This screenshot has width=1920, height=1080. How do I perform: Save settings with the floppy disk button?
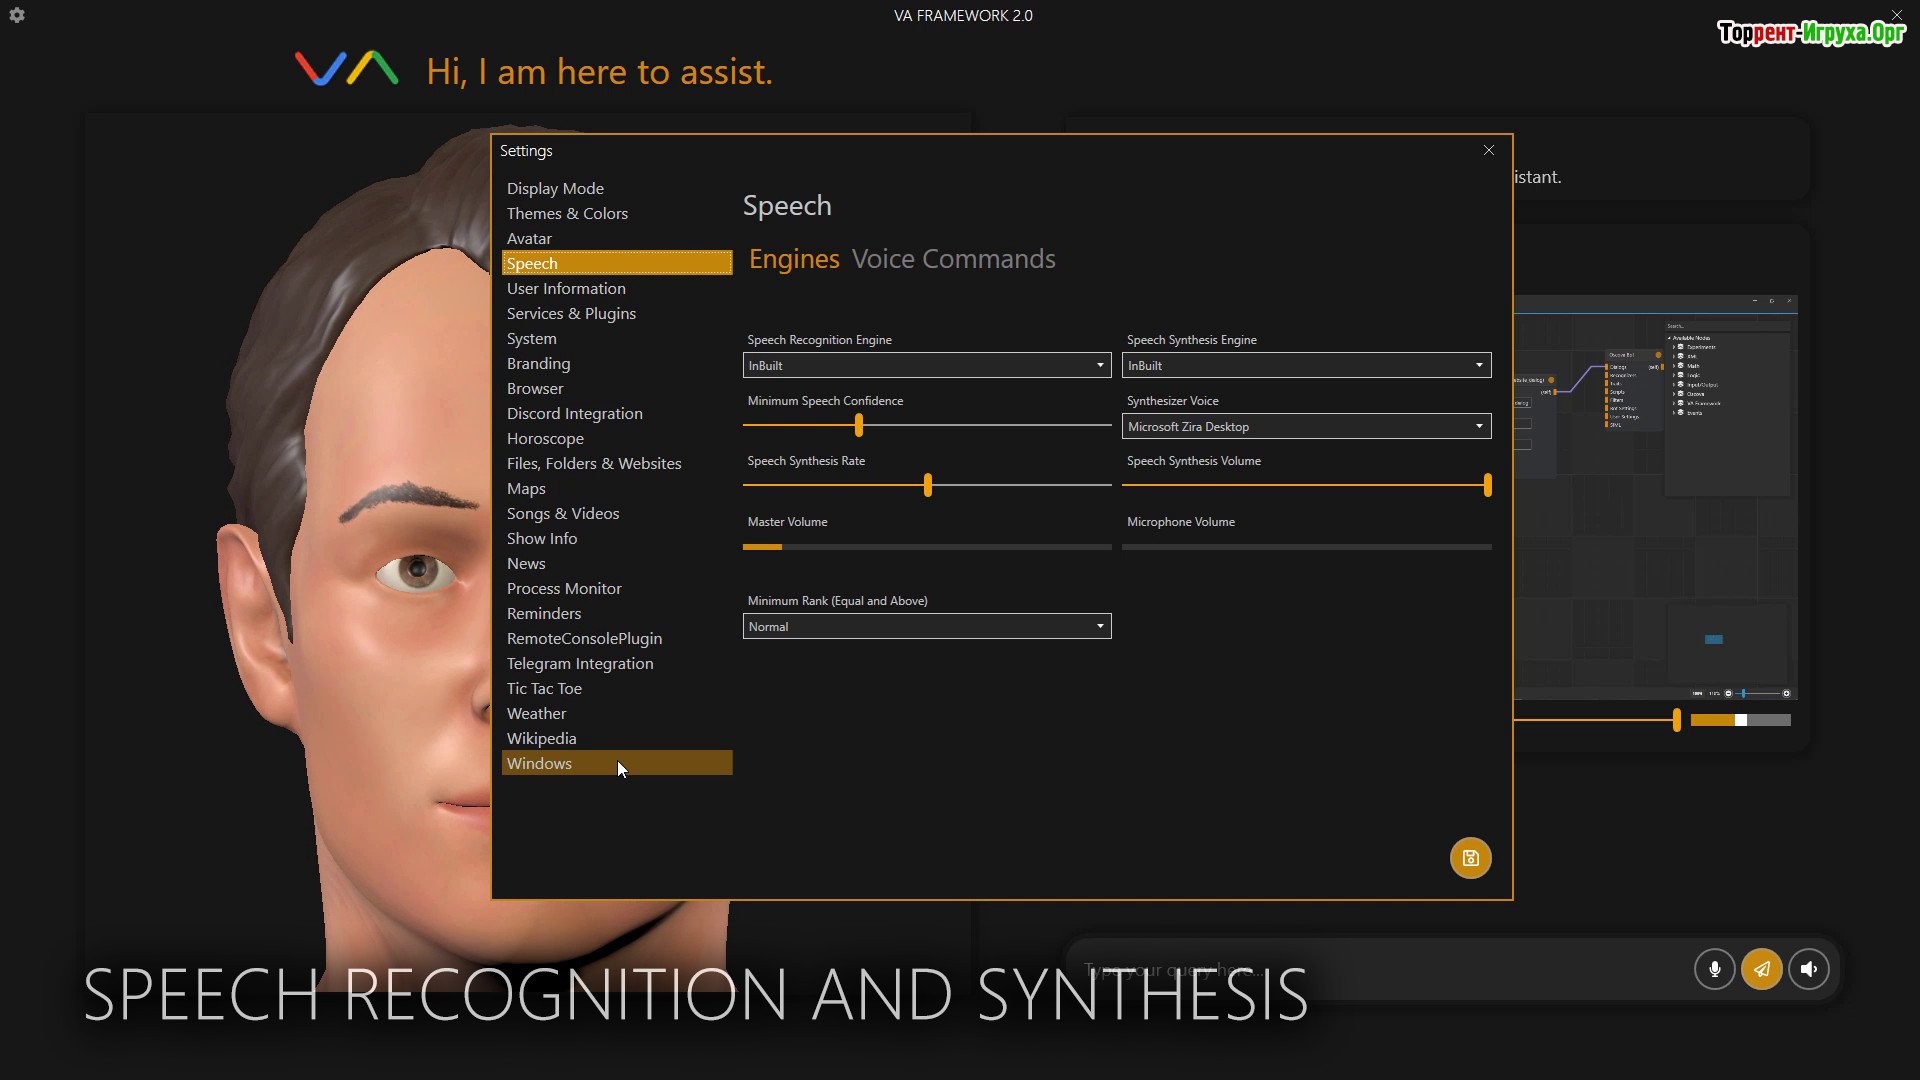[x=1470, y=858]
